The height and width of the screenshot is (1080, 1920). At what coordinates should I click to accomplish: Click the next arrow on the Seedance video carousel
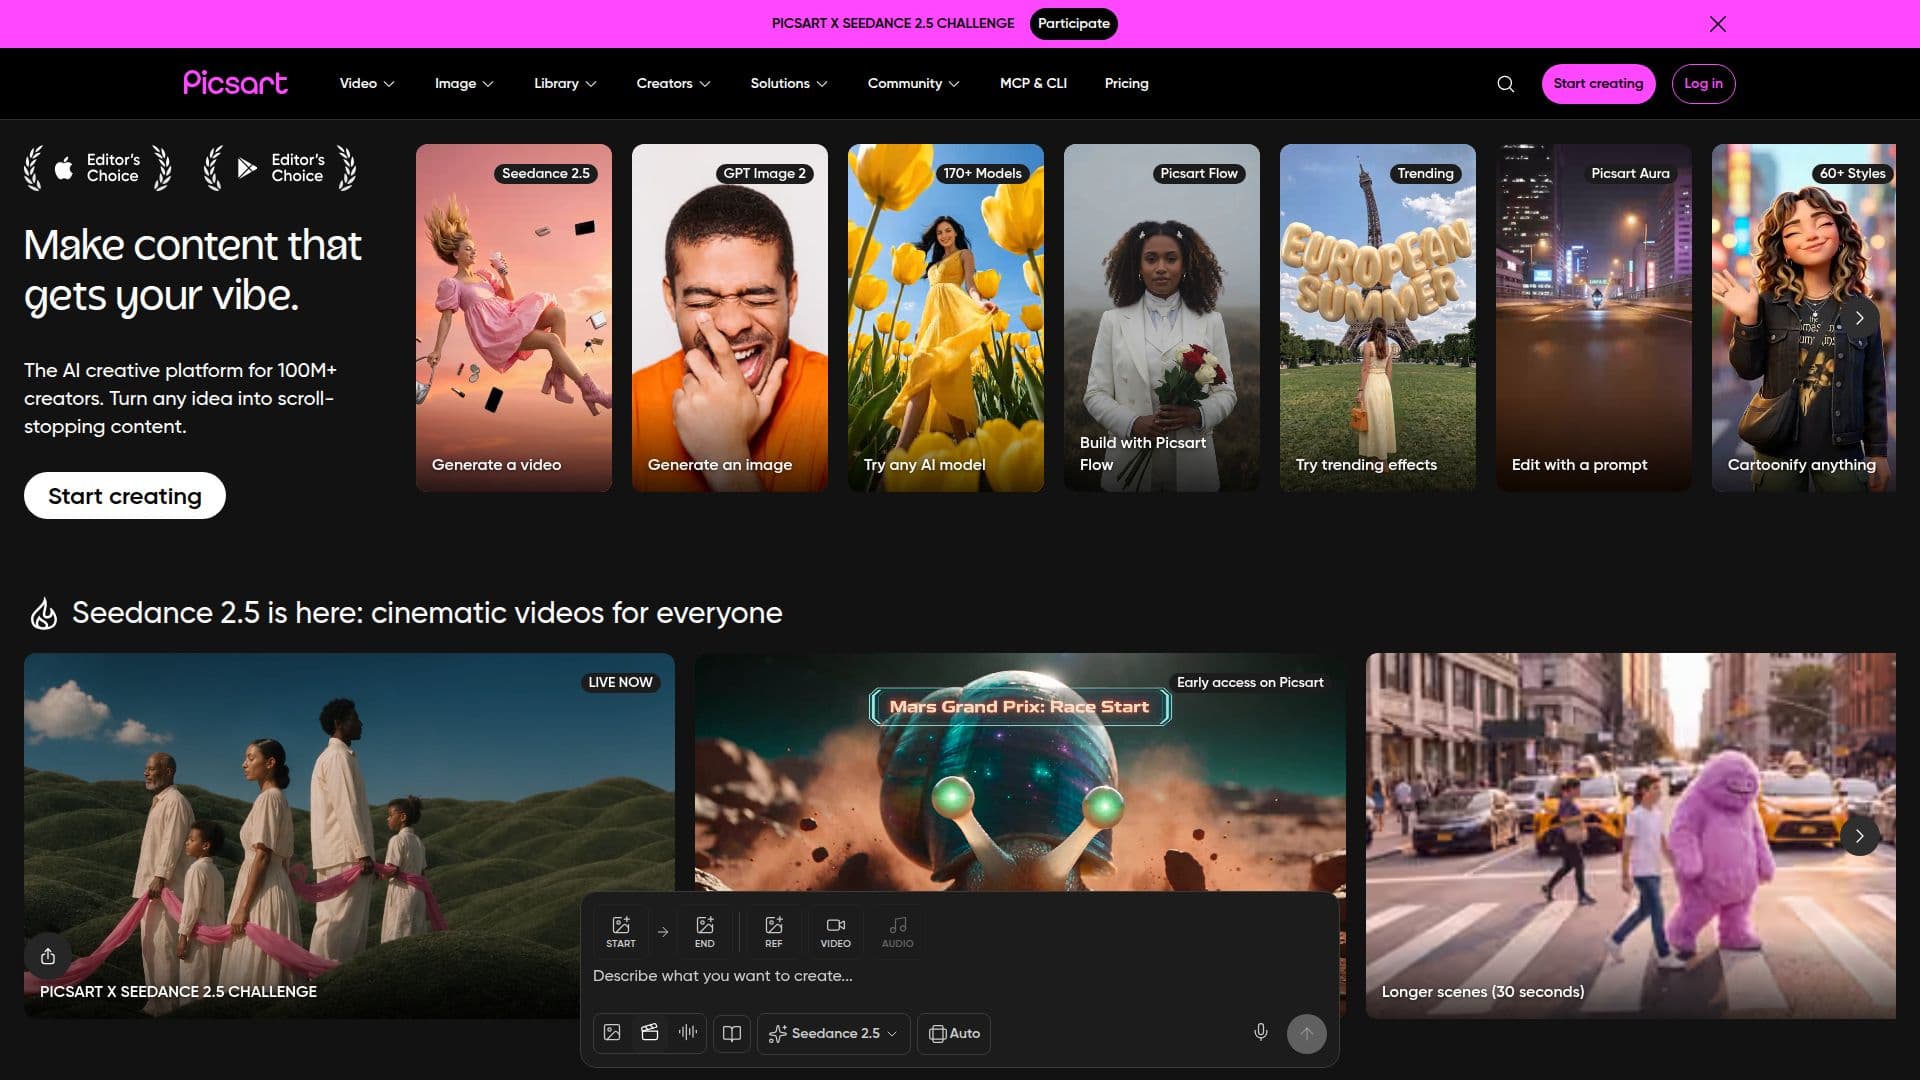pos(1859,836)
